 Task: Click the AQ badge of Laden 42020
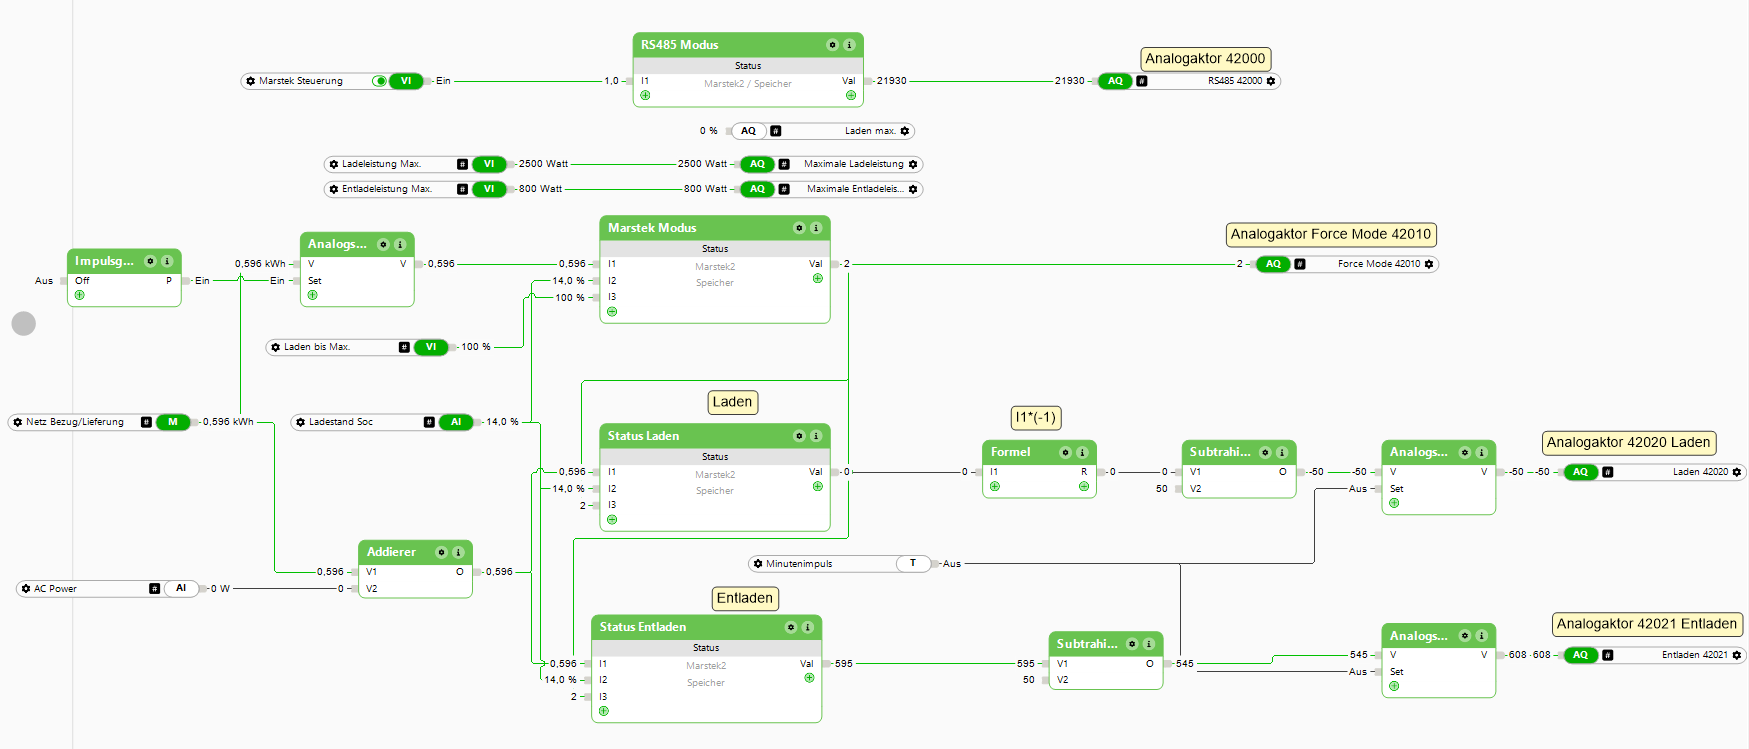tap(1580, 472)
